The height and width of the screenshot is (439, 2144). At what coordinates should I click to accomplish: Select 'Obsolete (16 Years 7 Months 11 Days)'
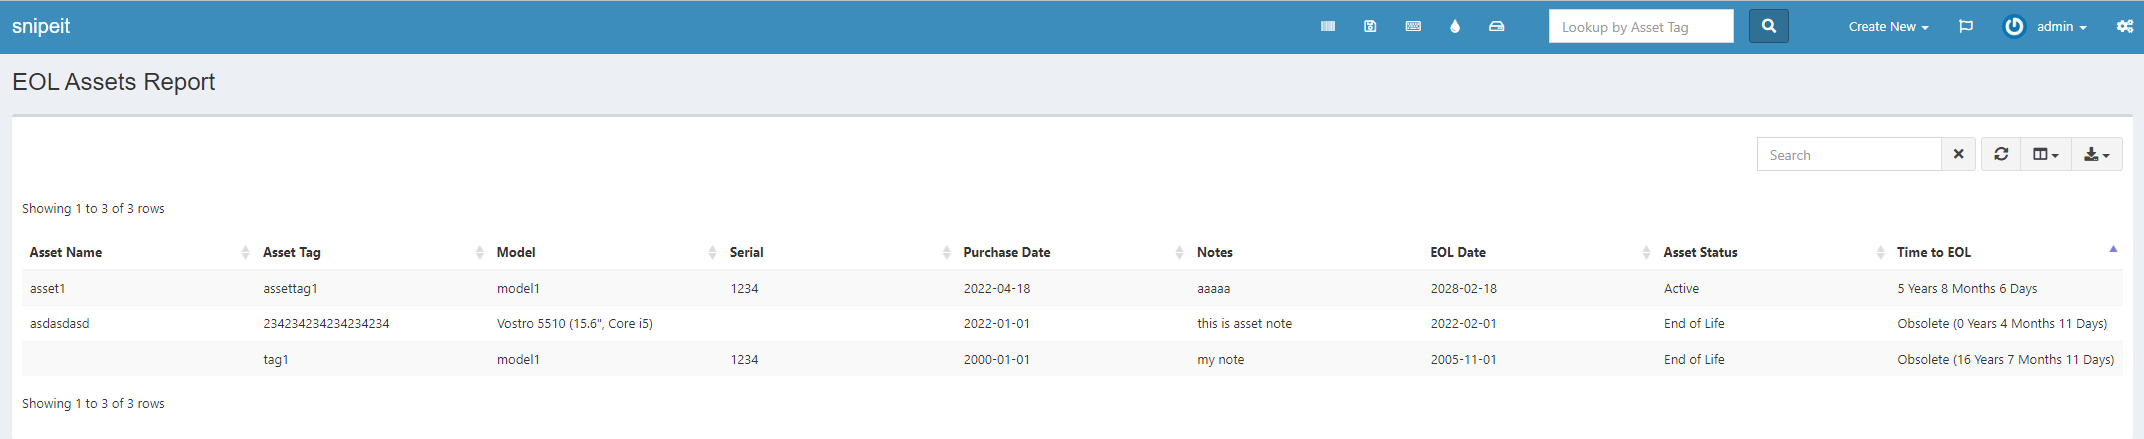(2006, 360)
